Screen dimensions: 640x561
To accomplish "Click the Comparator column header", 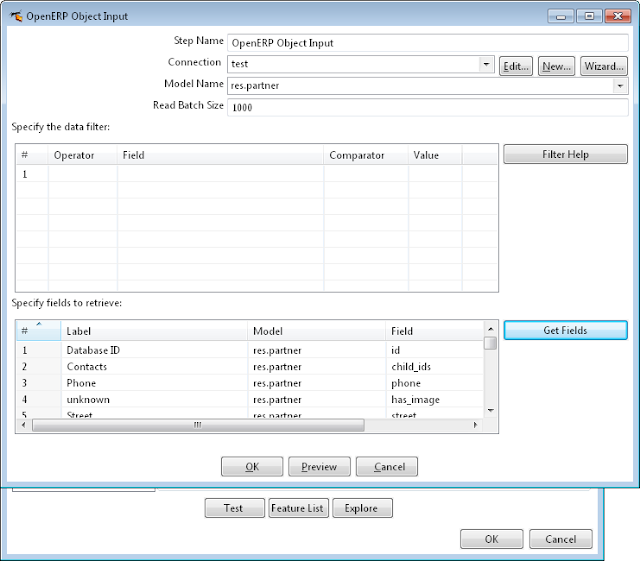I will [x=366, y=155].
